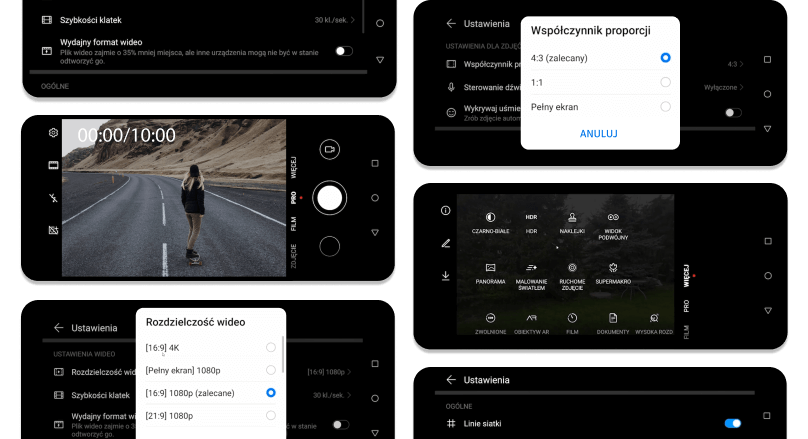
Task: Select the 1:1 aspect ratio radio
Action: [665, 82]
